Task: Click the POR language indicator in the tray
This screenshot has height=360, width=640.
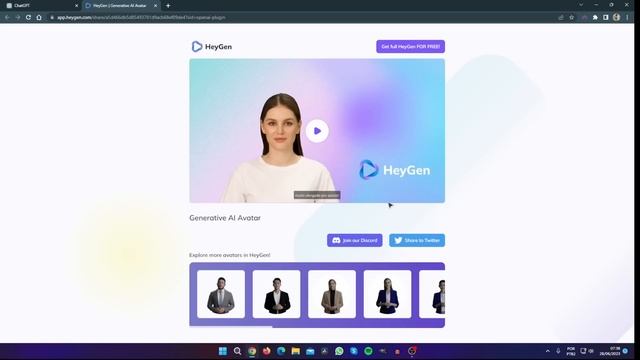Action: 571,351
